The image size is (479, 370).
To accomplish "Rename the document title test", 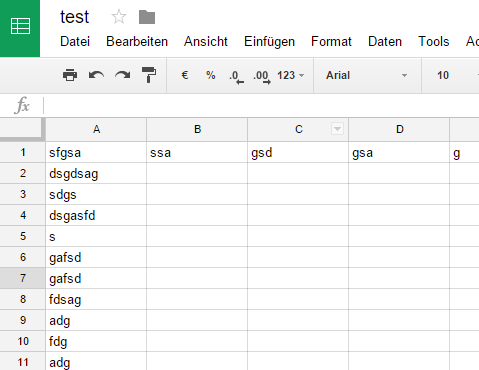I will click(75, 17).
